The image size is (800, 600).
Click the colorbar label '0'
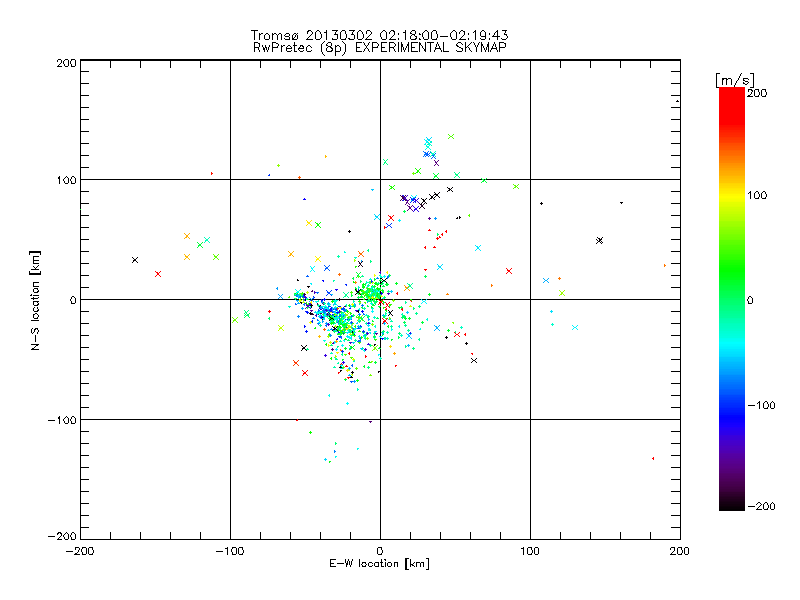point(750,301)
